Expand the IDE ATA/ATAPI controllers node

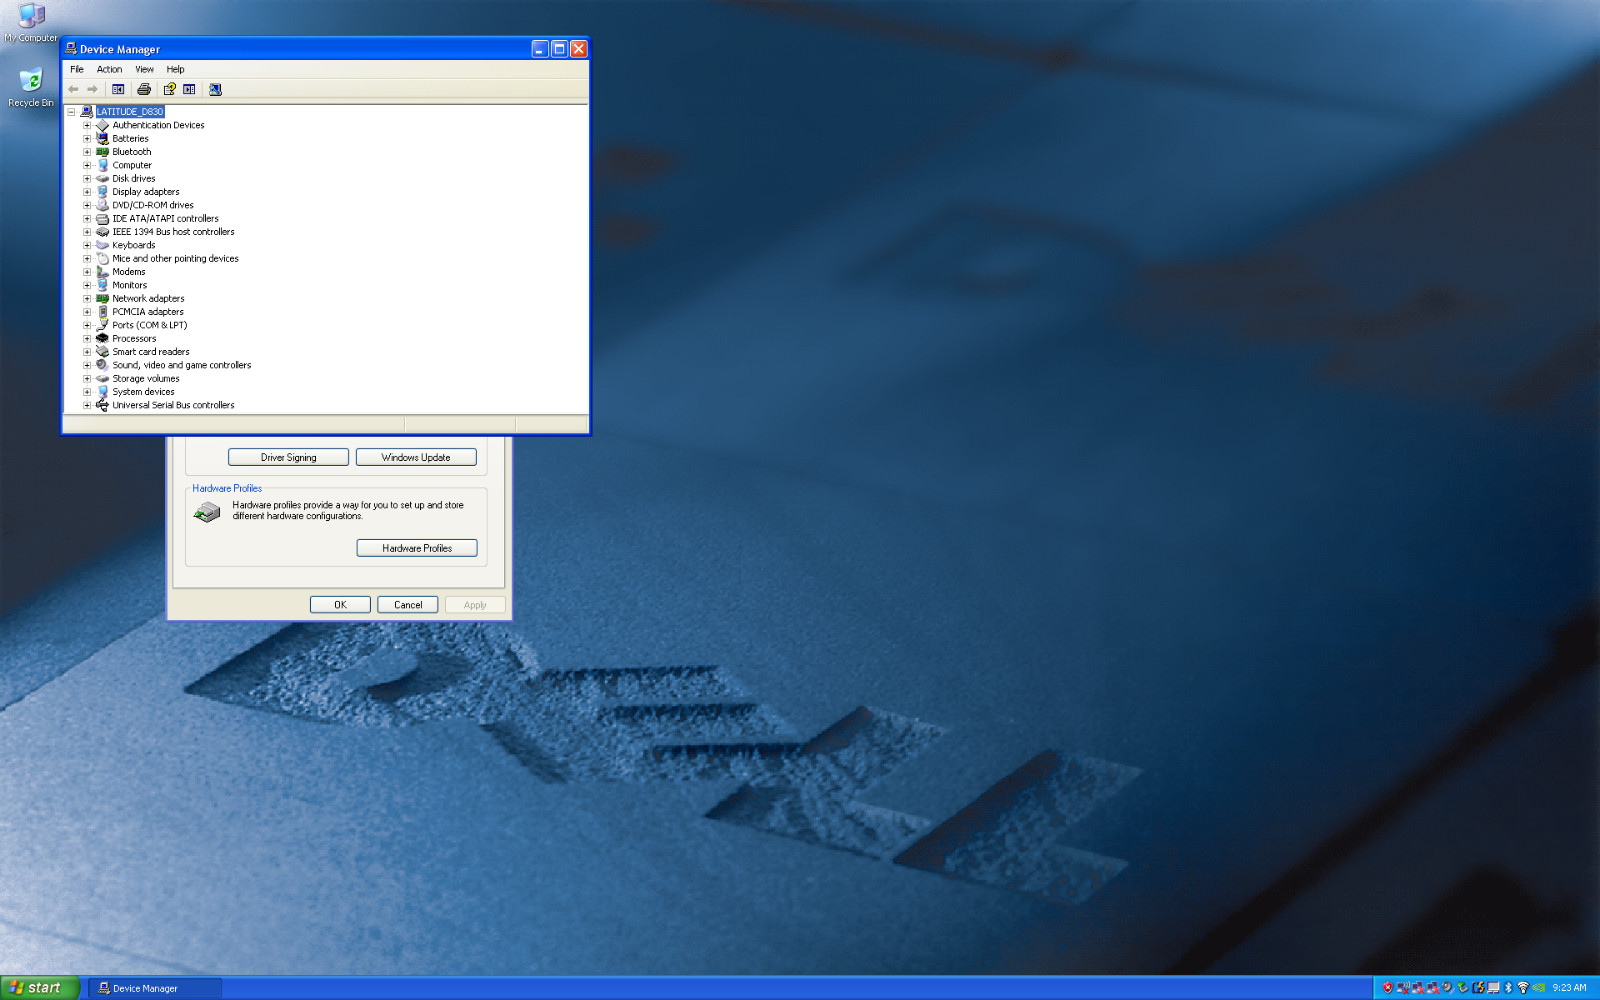(87, 218)
